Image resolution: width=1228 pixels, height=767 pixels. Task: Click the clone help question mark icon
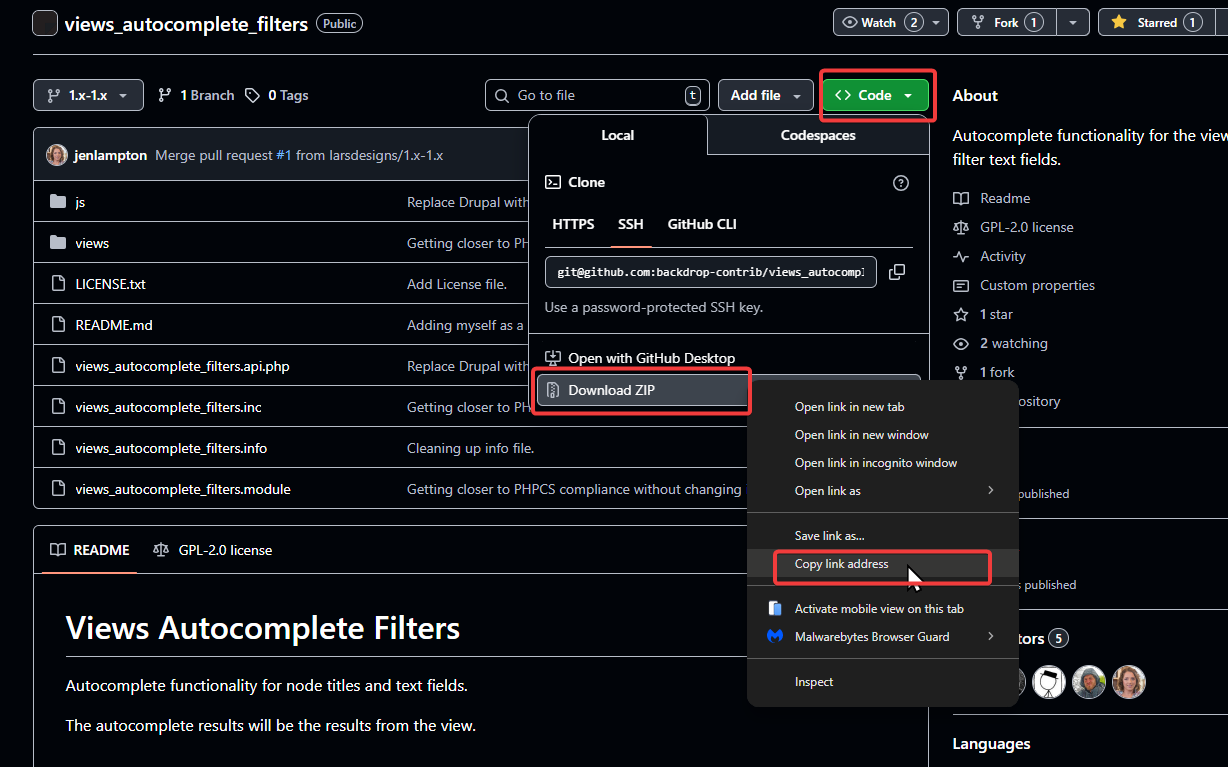[x=900, y=183]
